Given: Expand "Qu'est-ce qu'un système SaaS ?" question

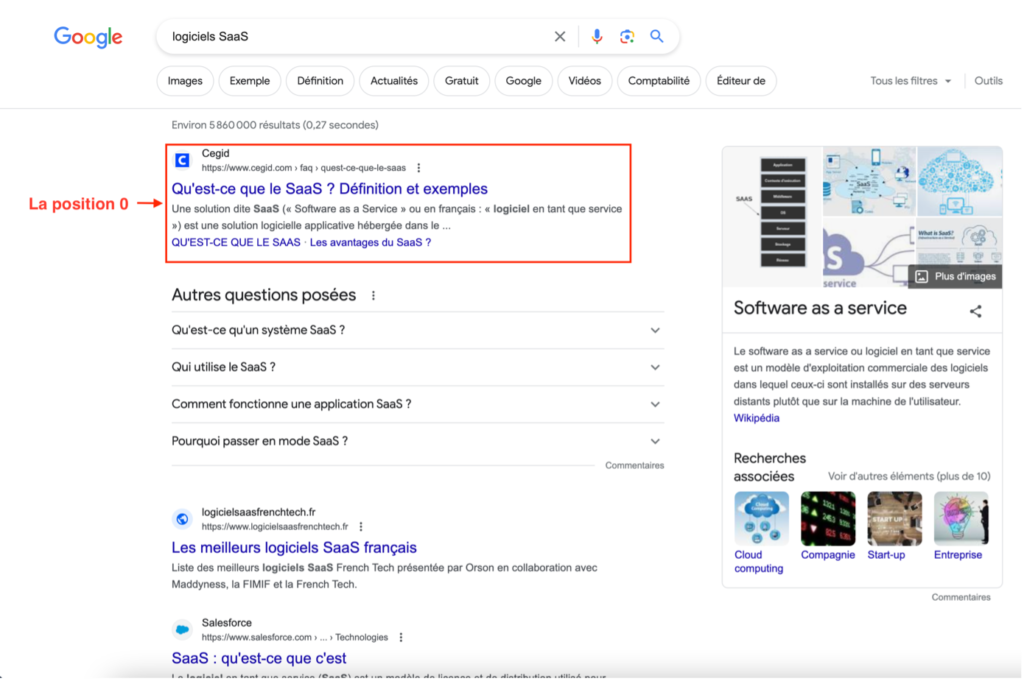Looking at the screenshot, I should point(416,330).
